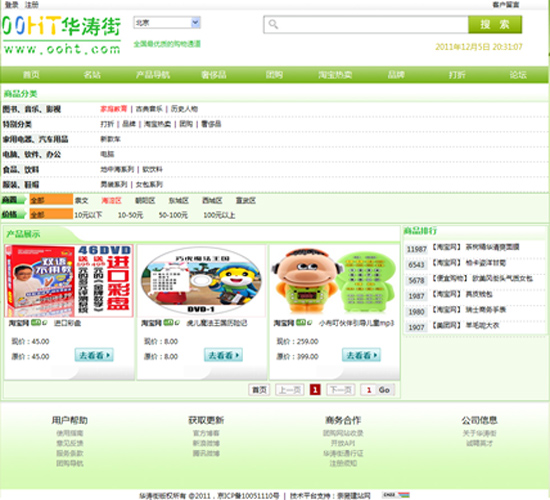
Task: Go to the next page 下一页
Action: click(341, 390)
